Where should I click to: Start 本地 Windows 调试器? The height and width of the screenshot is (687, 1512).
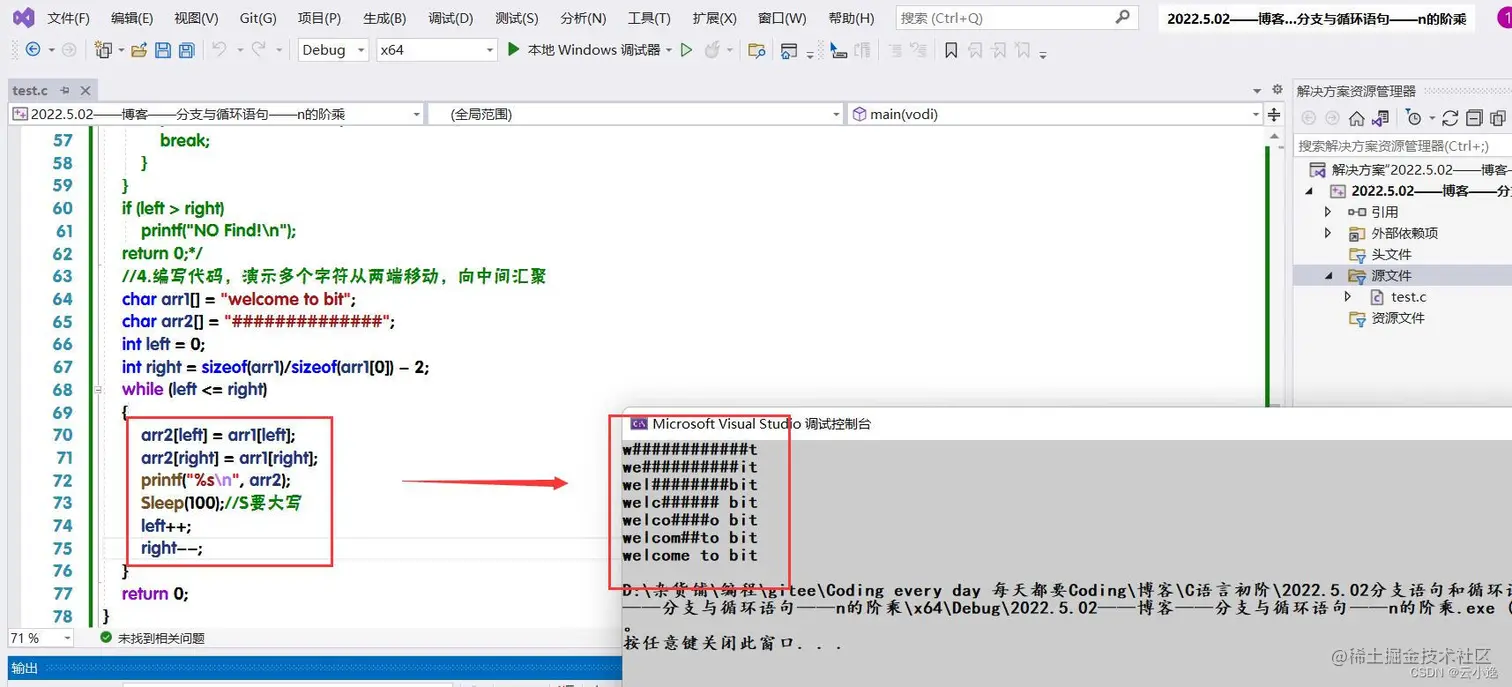pos(583,49)
